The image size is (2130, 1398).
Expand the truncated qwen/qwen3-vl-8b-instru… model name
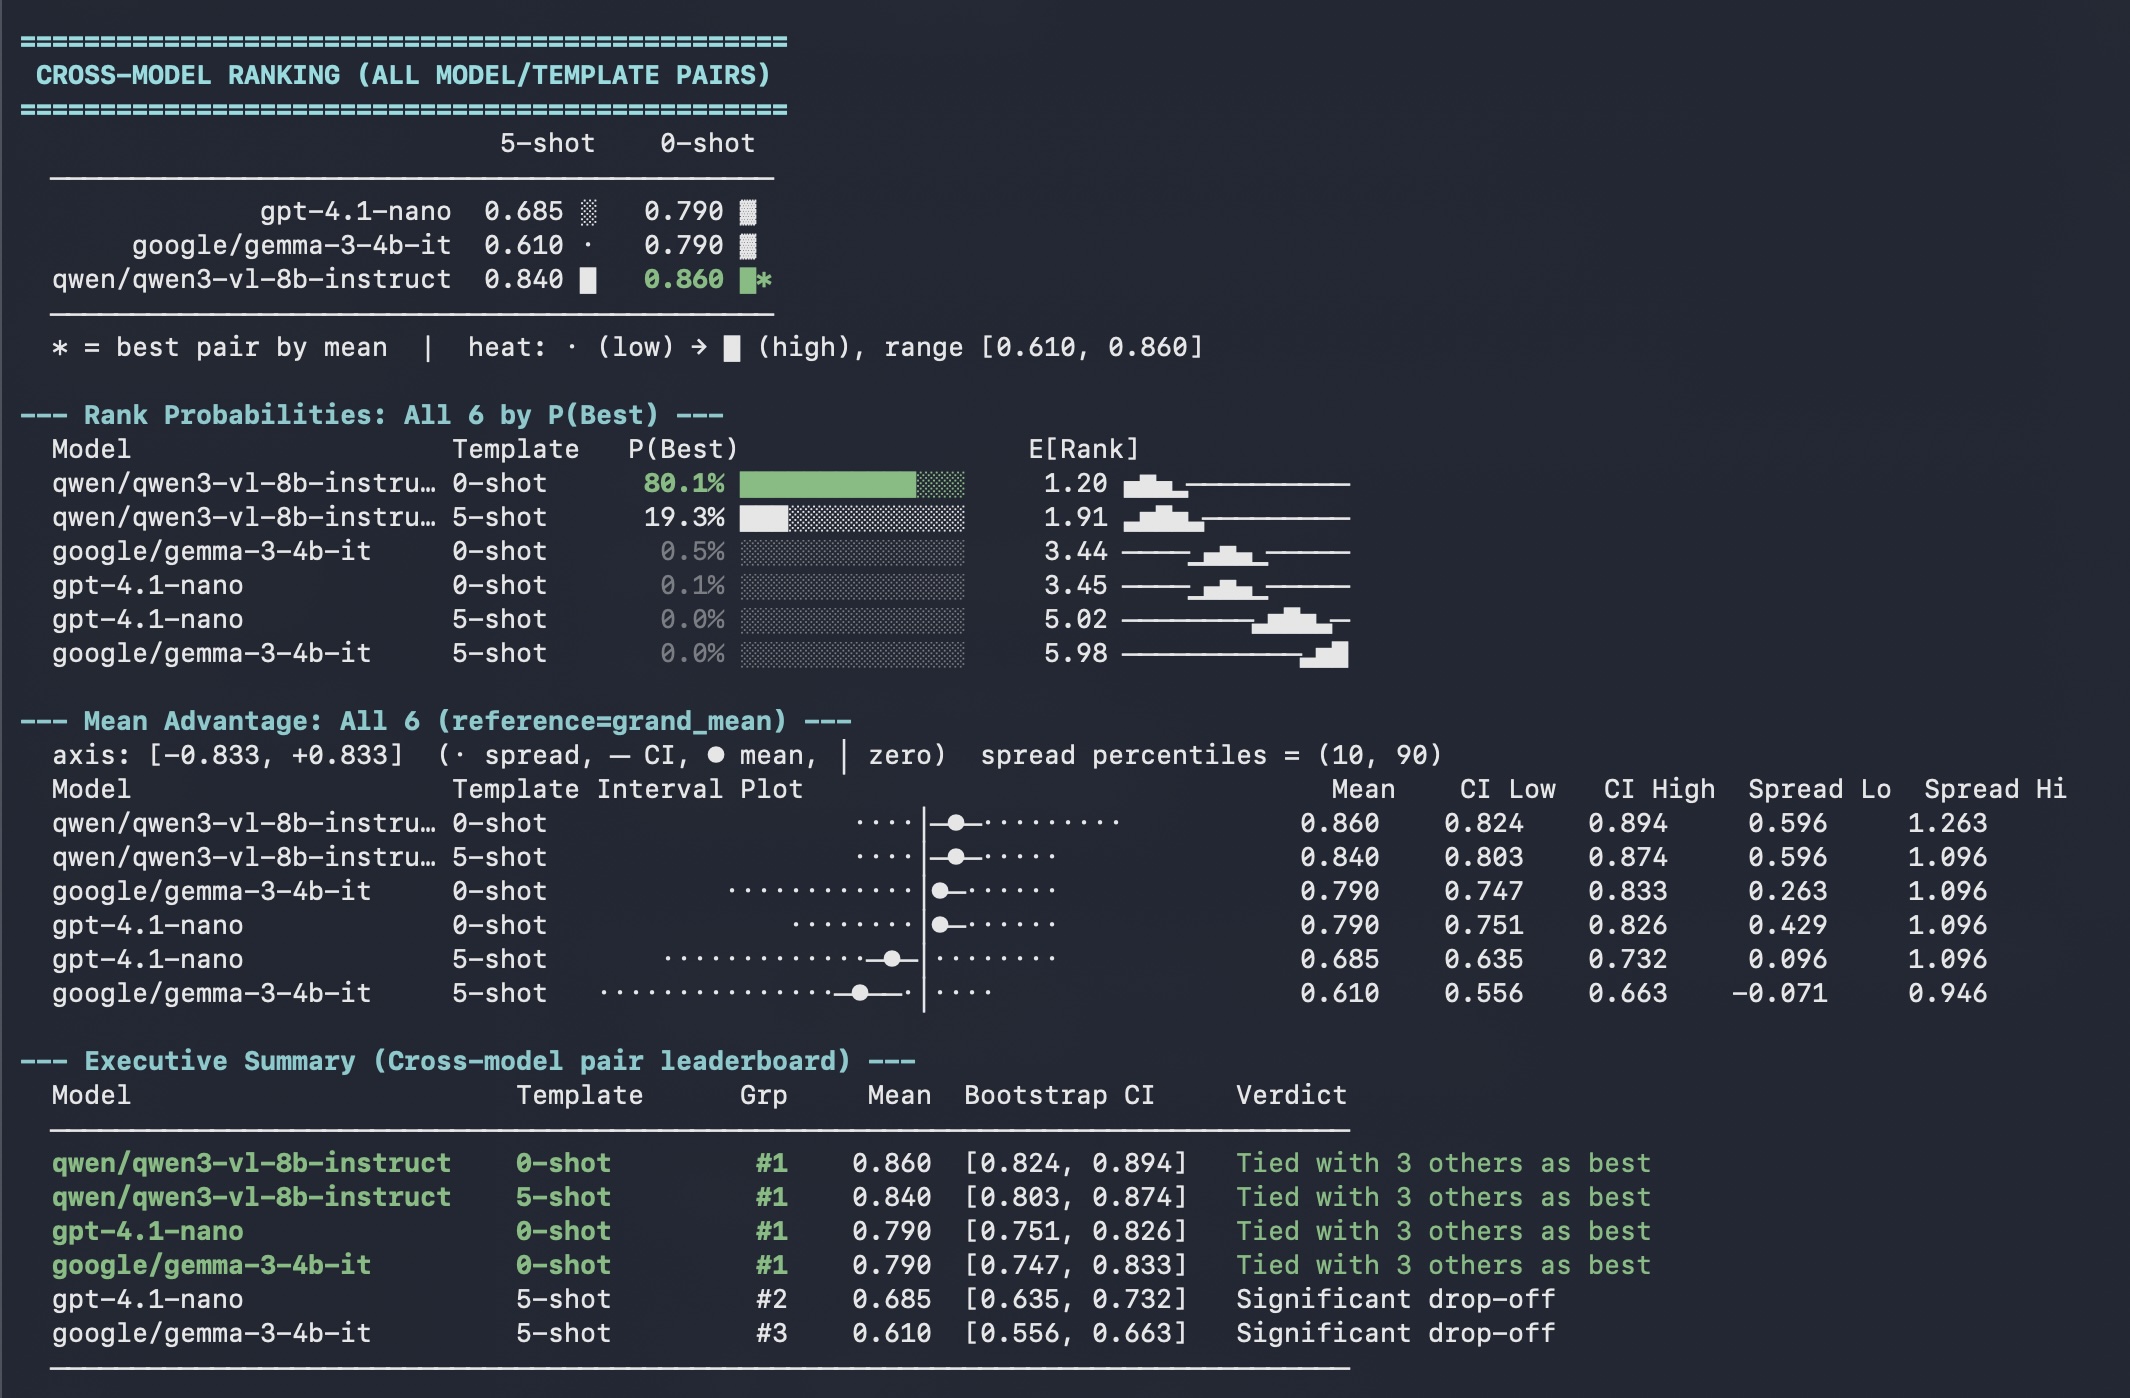click(x=245, y=483)
